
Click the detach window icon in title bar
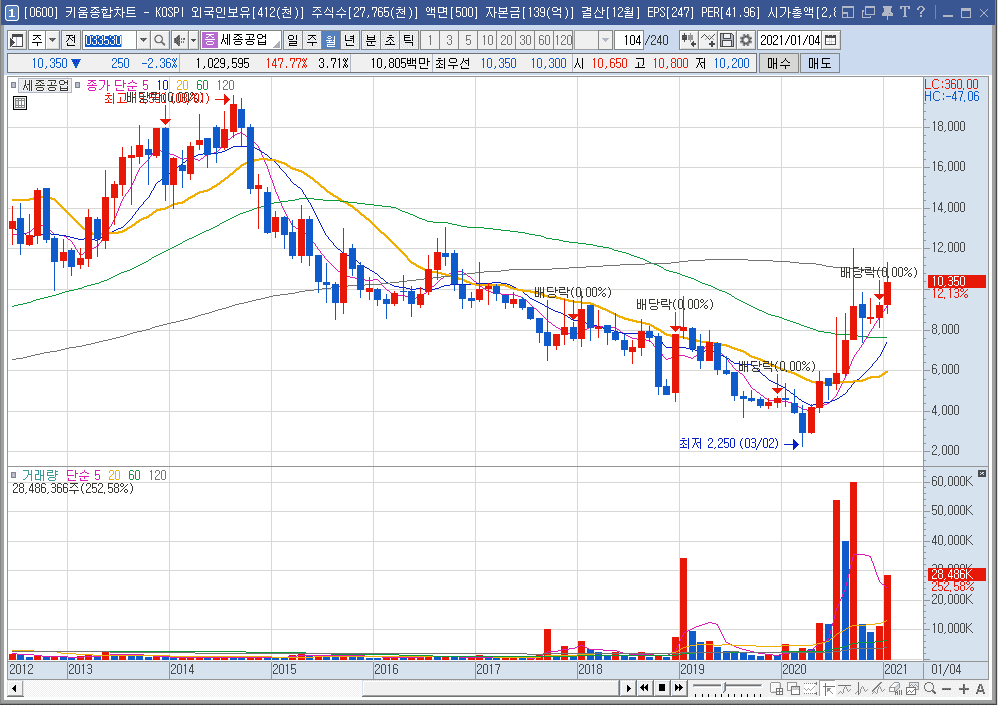coord(868,12)
